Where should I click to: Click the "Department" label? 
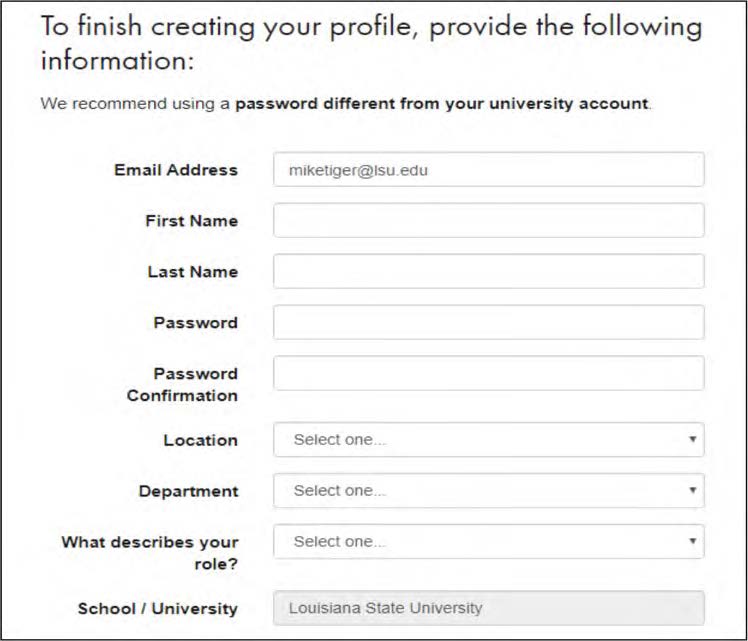point(188,491)
